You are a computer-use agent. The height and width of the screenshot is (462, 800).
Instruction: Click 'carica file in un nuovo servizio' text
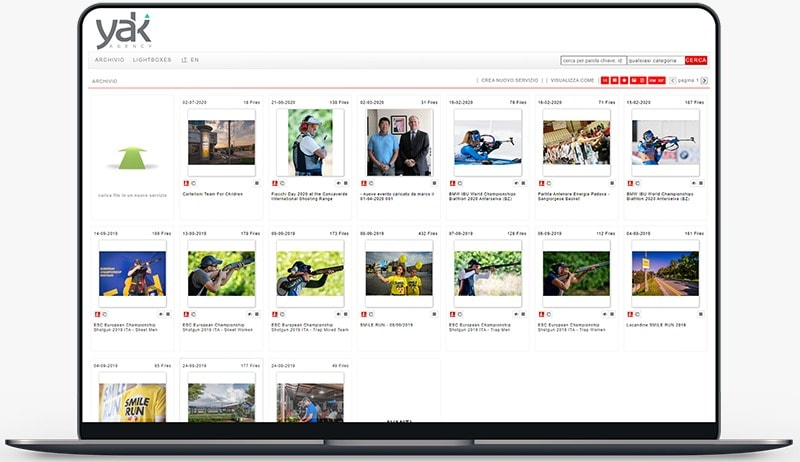(132, 195)
